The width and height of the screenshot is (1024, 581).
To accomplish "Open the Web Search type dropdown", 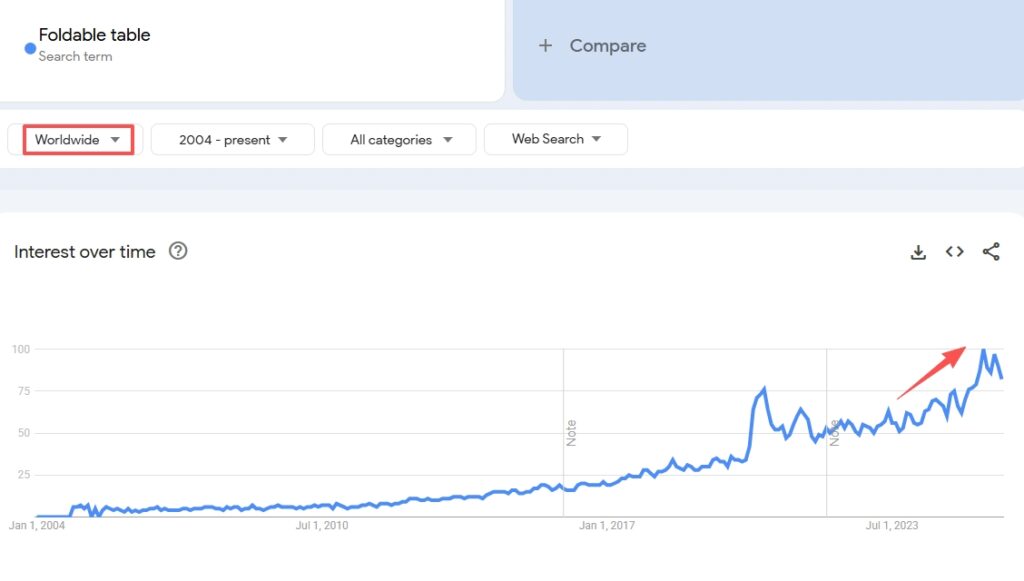I will tap(556, 139).
